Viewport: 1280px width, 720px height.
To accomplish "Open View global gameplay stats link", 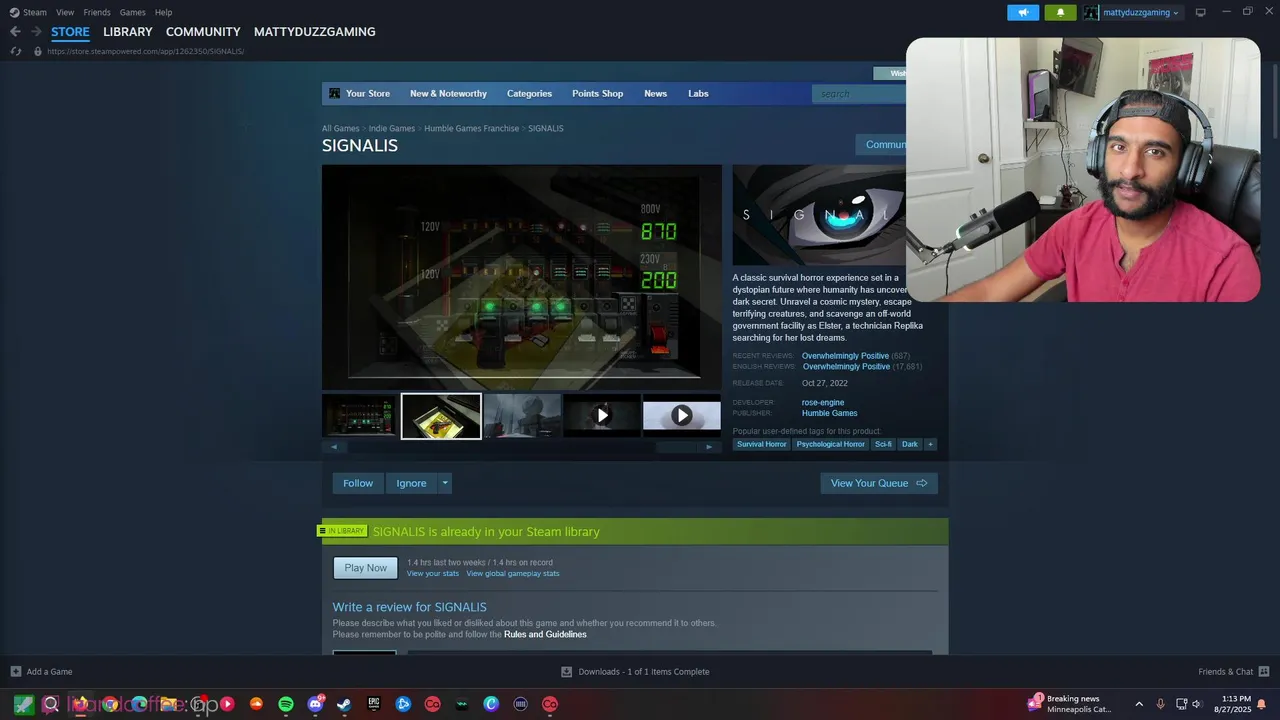I will click(x=513, y=574).
